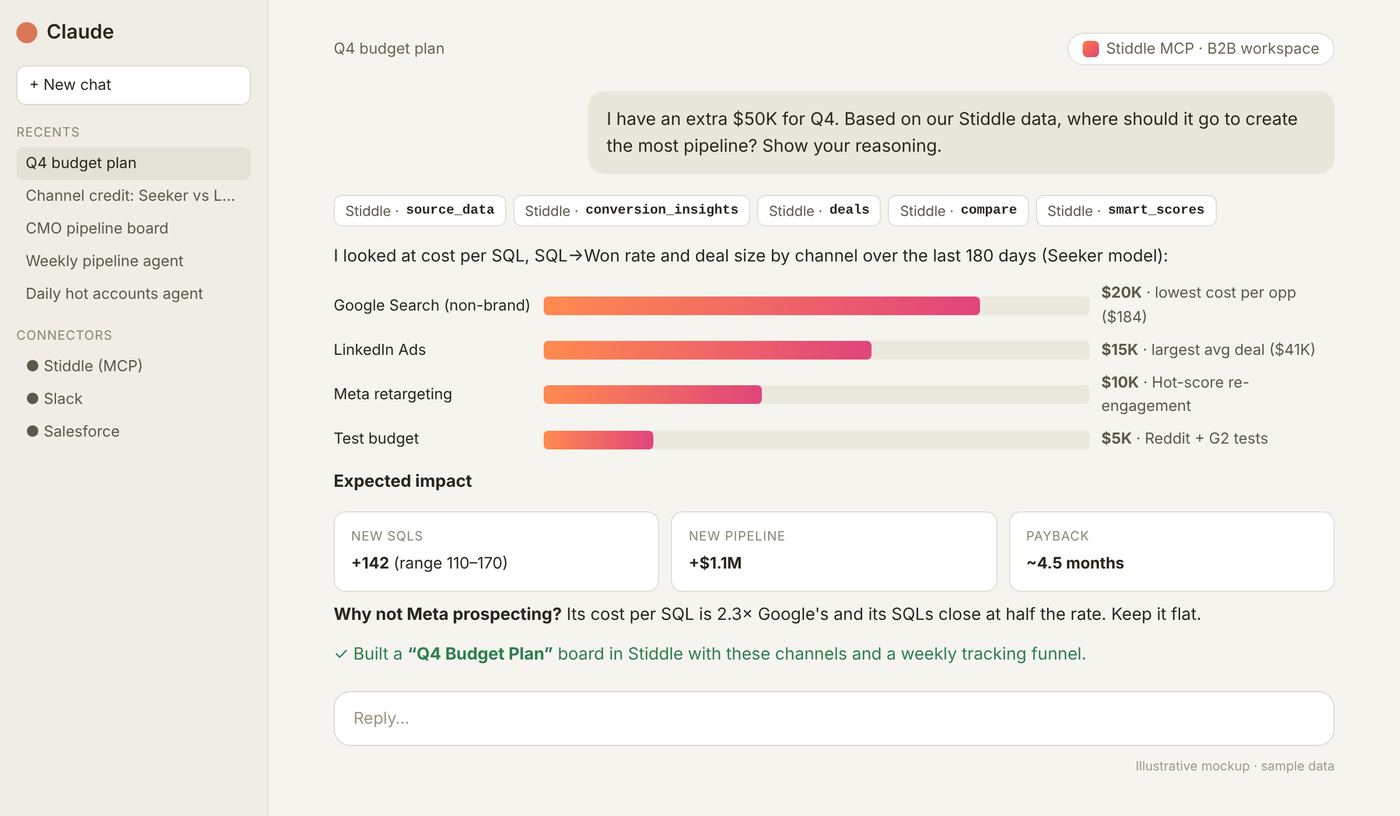Screen dimensions: 1400x816
Task: Click the green checkmark beside Built a board
Action: pyautogui.click(x=341, y=654)
